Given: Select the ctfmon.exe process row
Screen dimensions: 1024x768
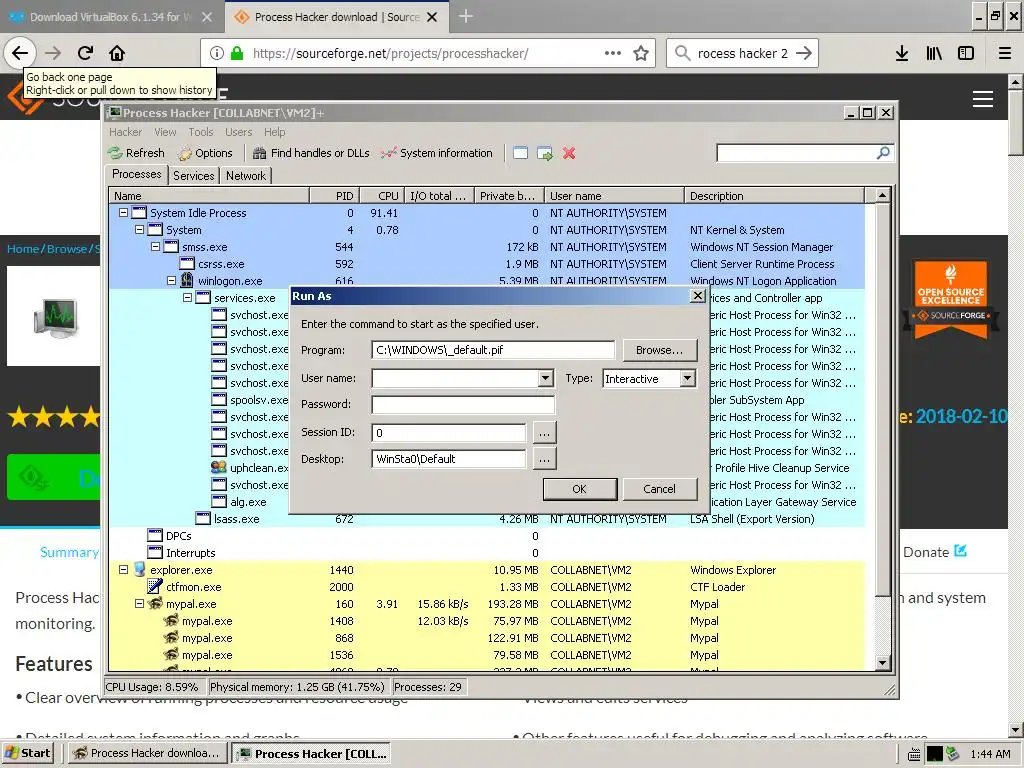Looking at the screenshot, I should [487, 587].
